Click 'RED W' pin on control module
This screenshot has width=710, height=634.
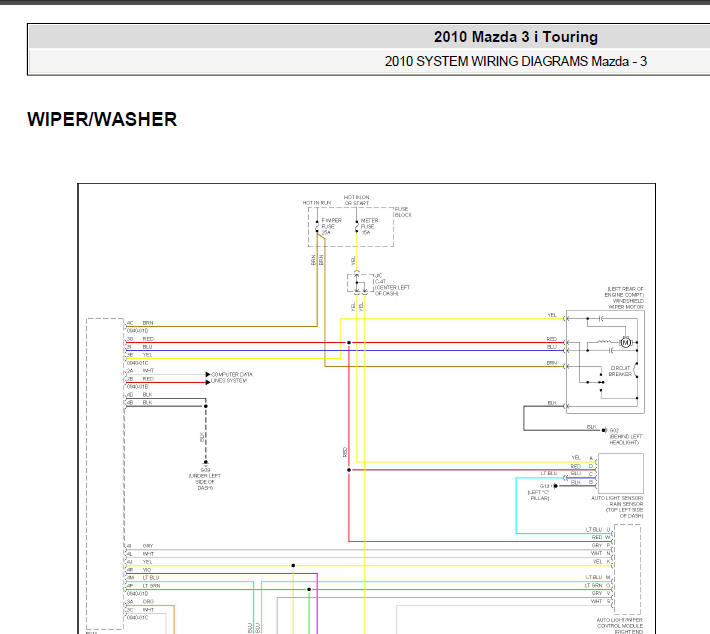[x=601, y=537]
